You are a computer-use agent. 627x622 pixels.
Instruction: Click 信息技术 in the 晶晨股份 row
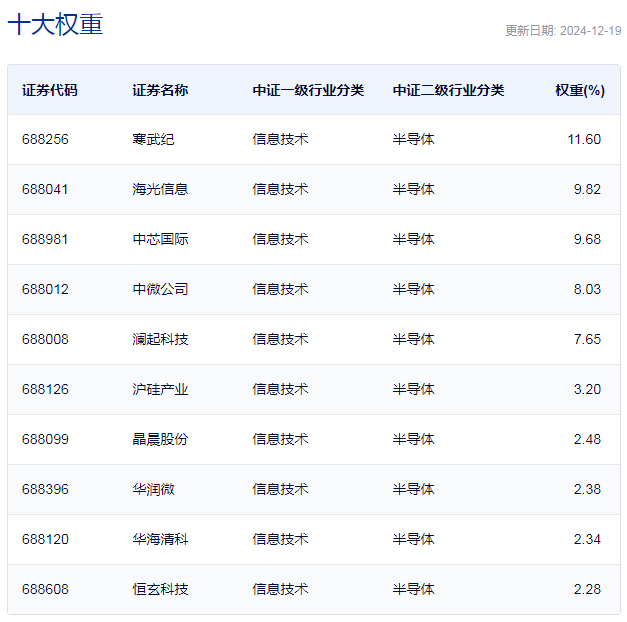(x=280, y=439)
